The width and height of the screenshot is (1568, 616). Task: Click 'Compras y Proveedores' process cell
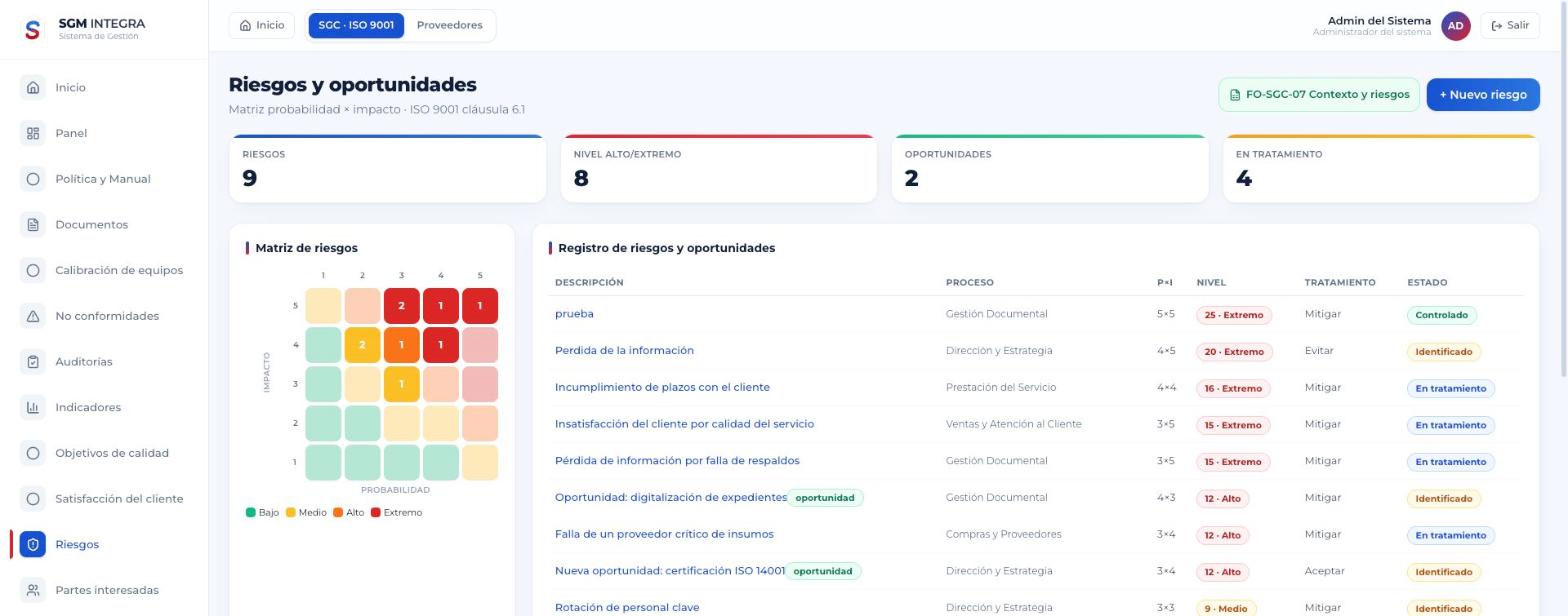pyautogui.click(x=1004, y=534)
